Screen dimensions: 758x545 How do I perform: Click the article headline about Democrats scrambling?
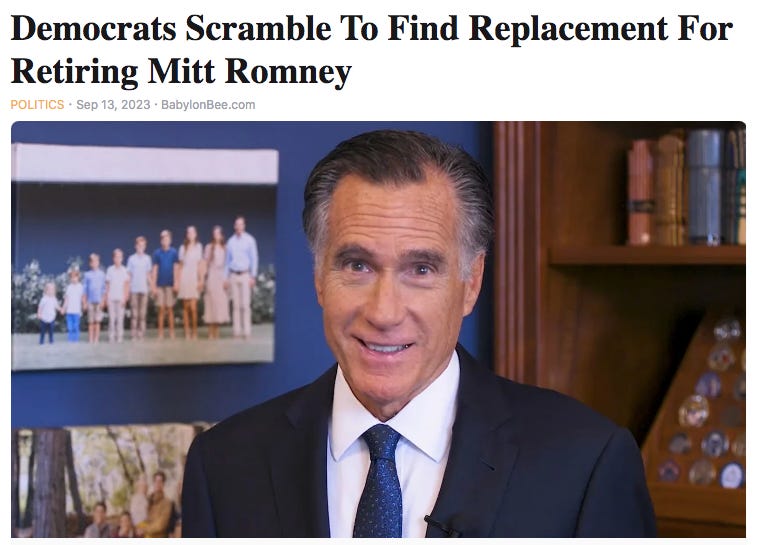pyautogui.click(x=371, y=49)
